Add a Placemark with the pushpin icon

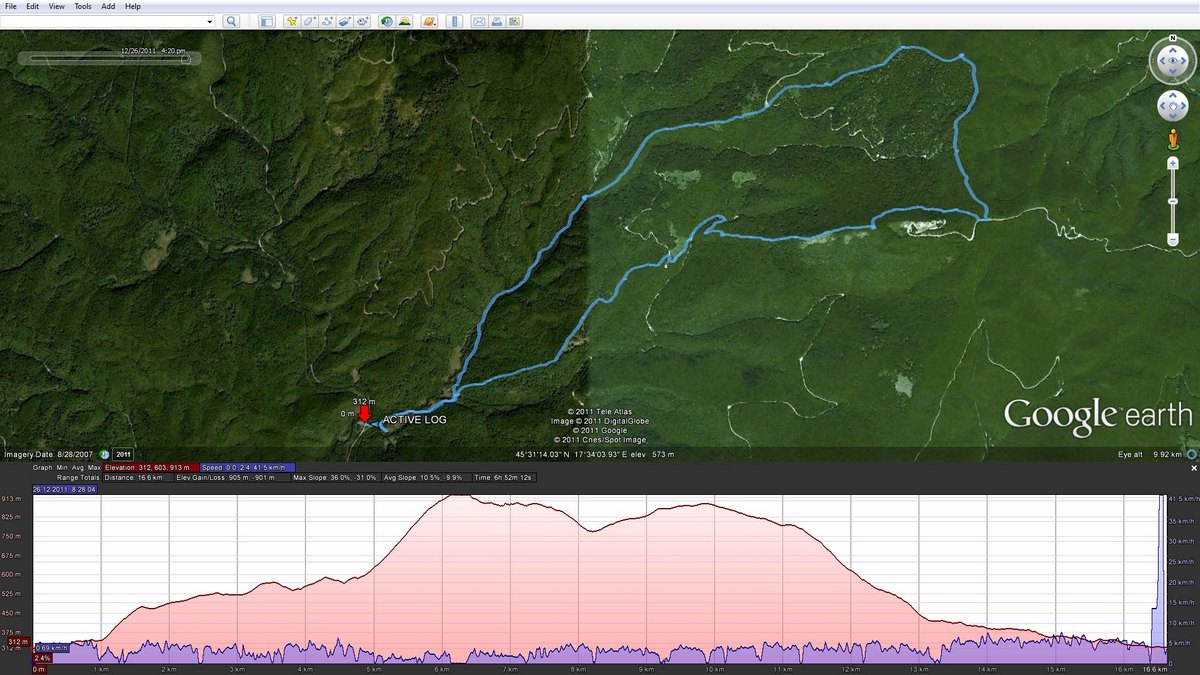point(291,20)
